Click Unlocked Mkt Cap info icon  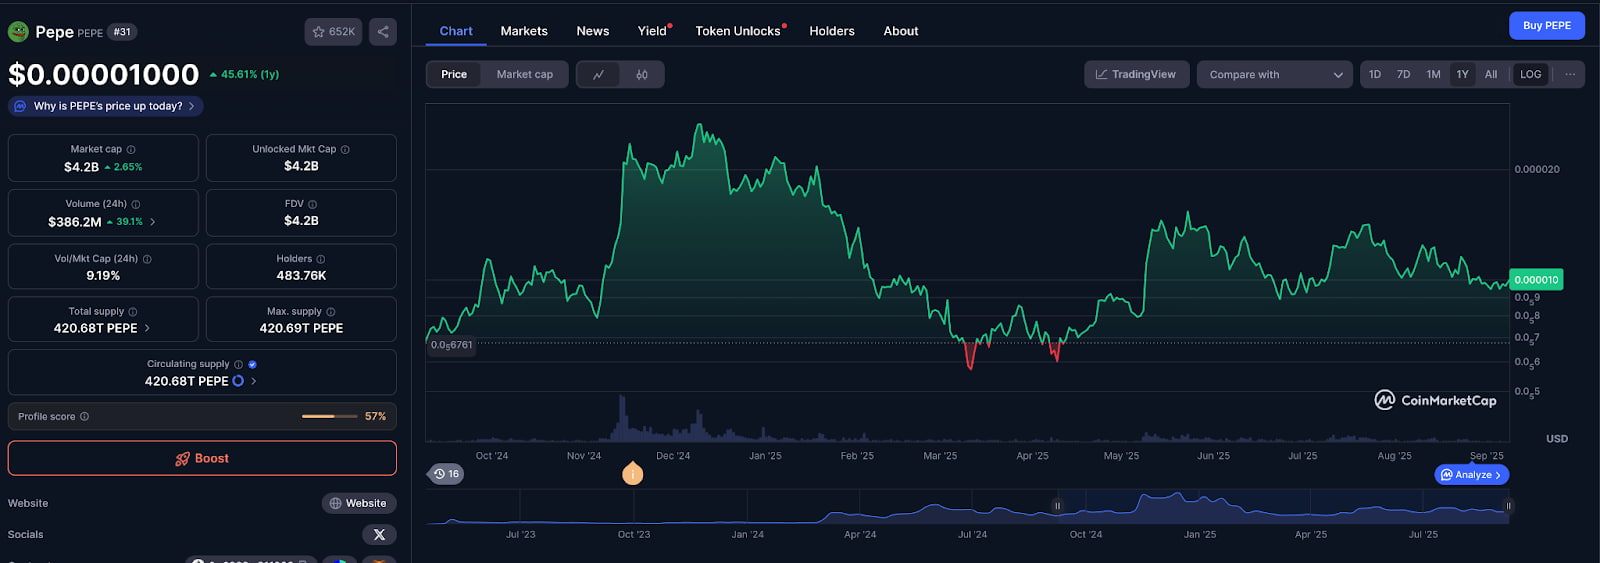pos(345,149)
